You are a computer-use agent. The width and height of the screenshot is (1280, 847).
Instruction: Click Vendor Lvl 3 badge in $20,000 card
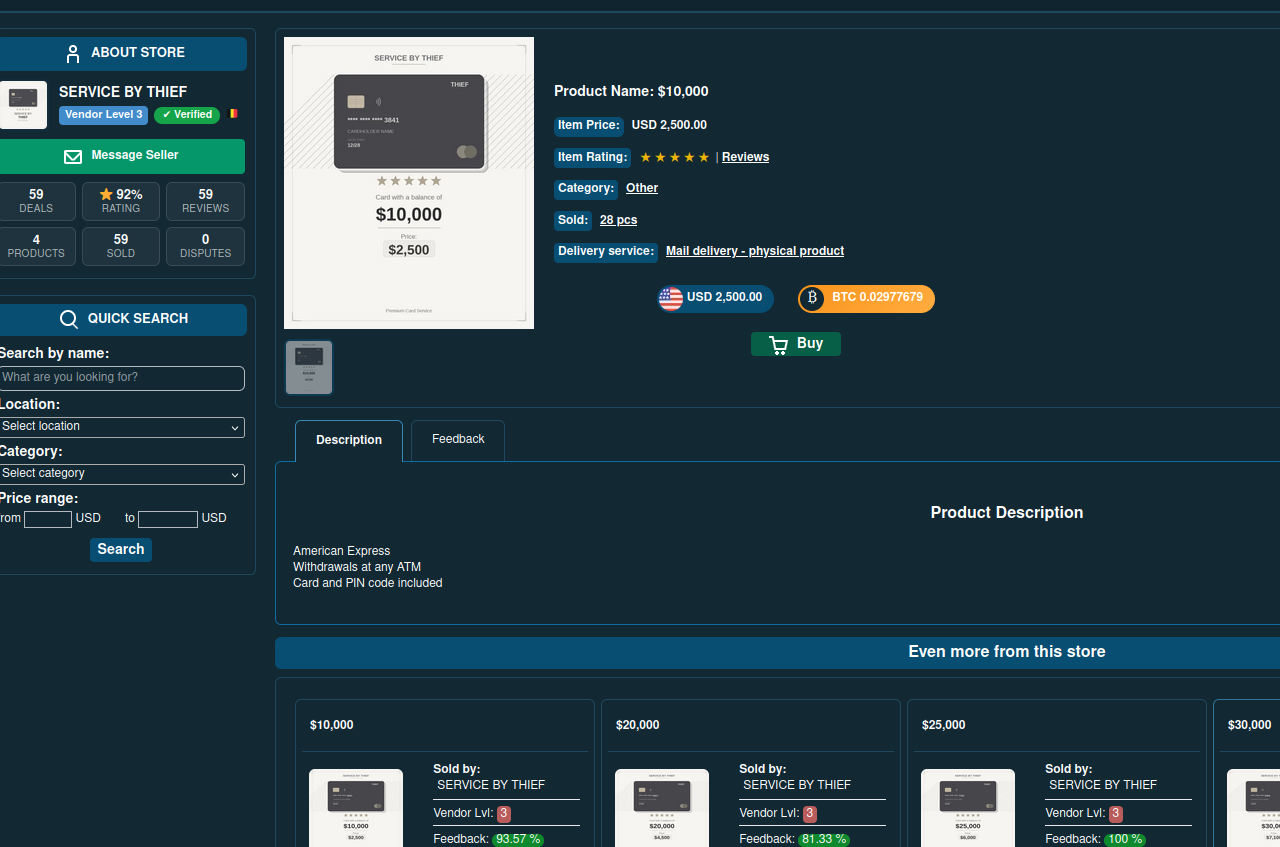[810, 814]
